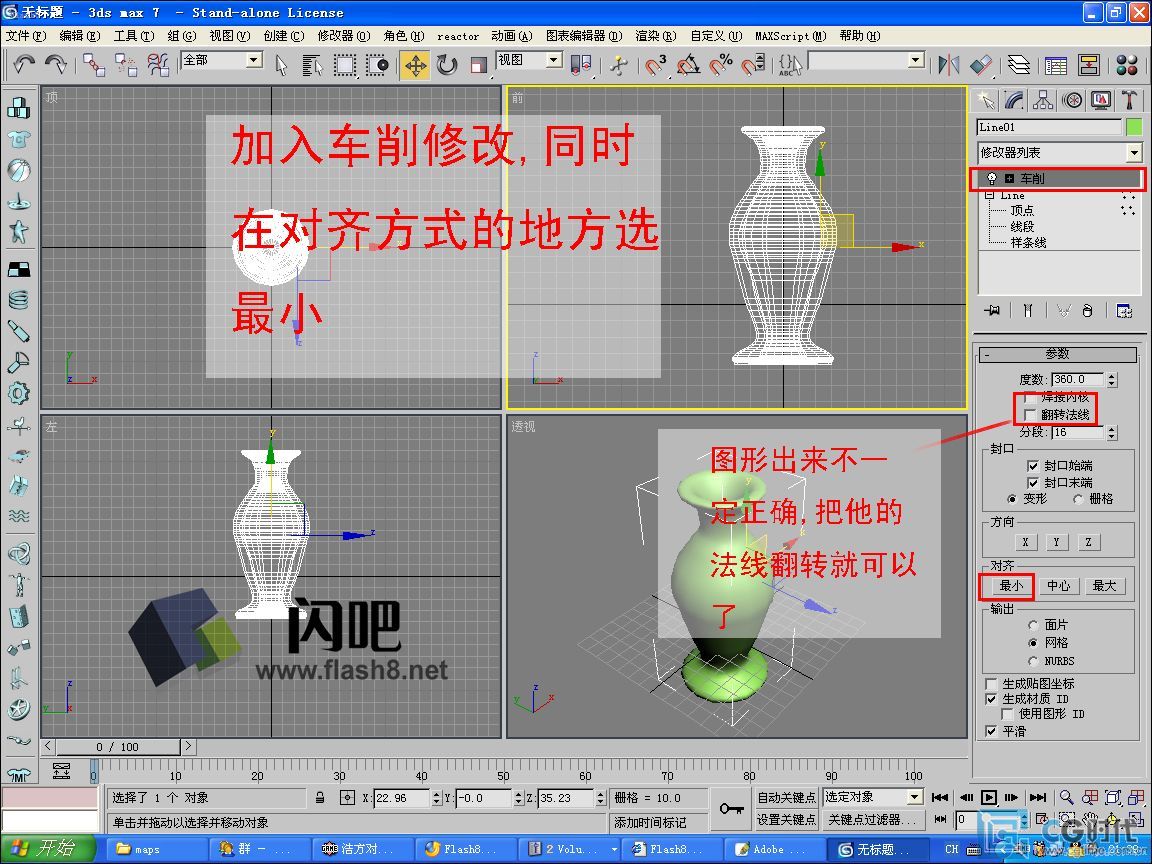
Task: Click the Mirror tool icon in toolbar
Action: tap(948, 65)
